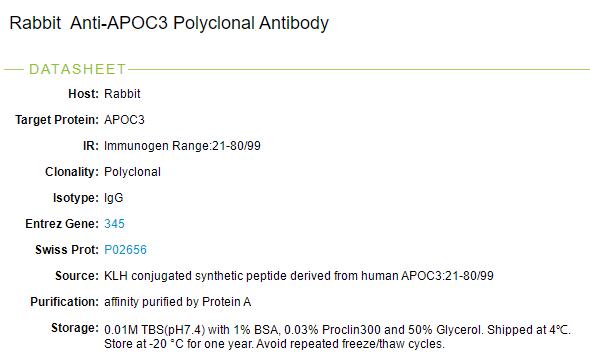The image size is (590, 360).
Task: Open the Entrez Gene 345 link
Action: pyautogui.click(x=114, y=224)
